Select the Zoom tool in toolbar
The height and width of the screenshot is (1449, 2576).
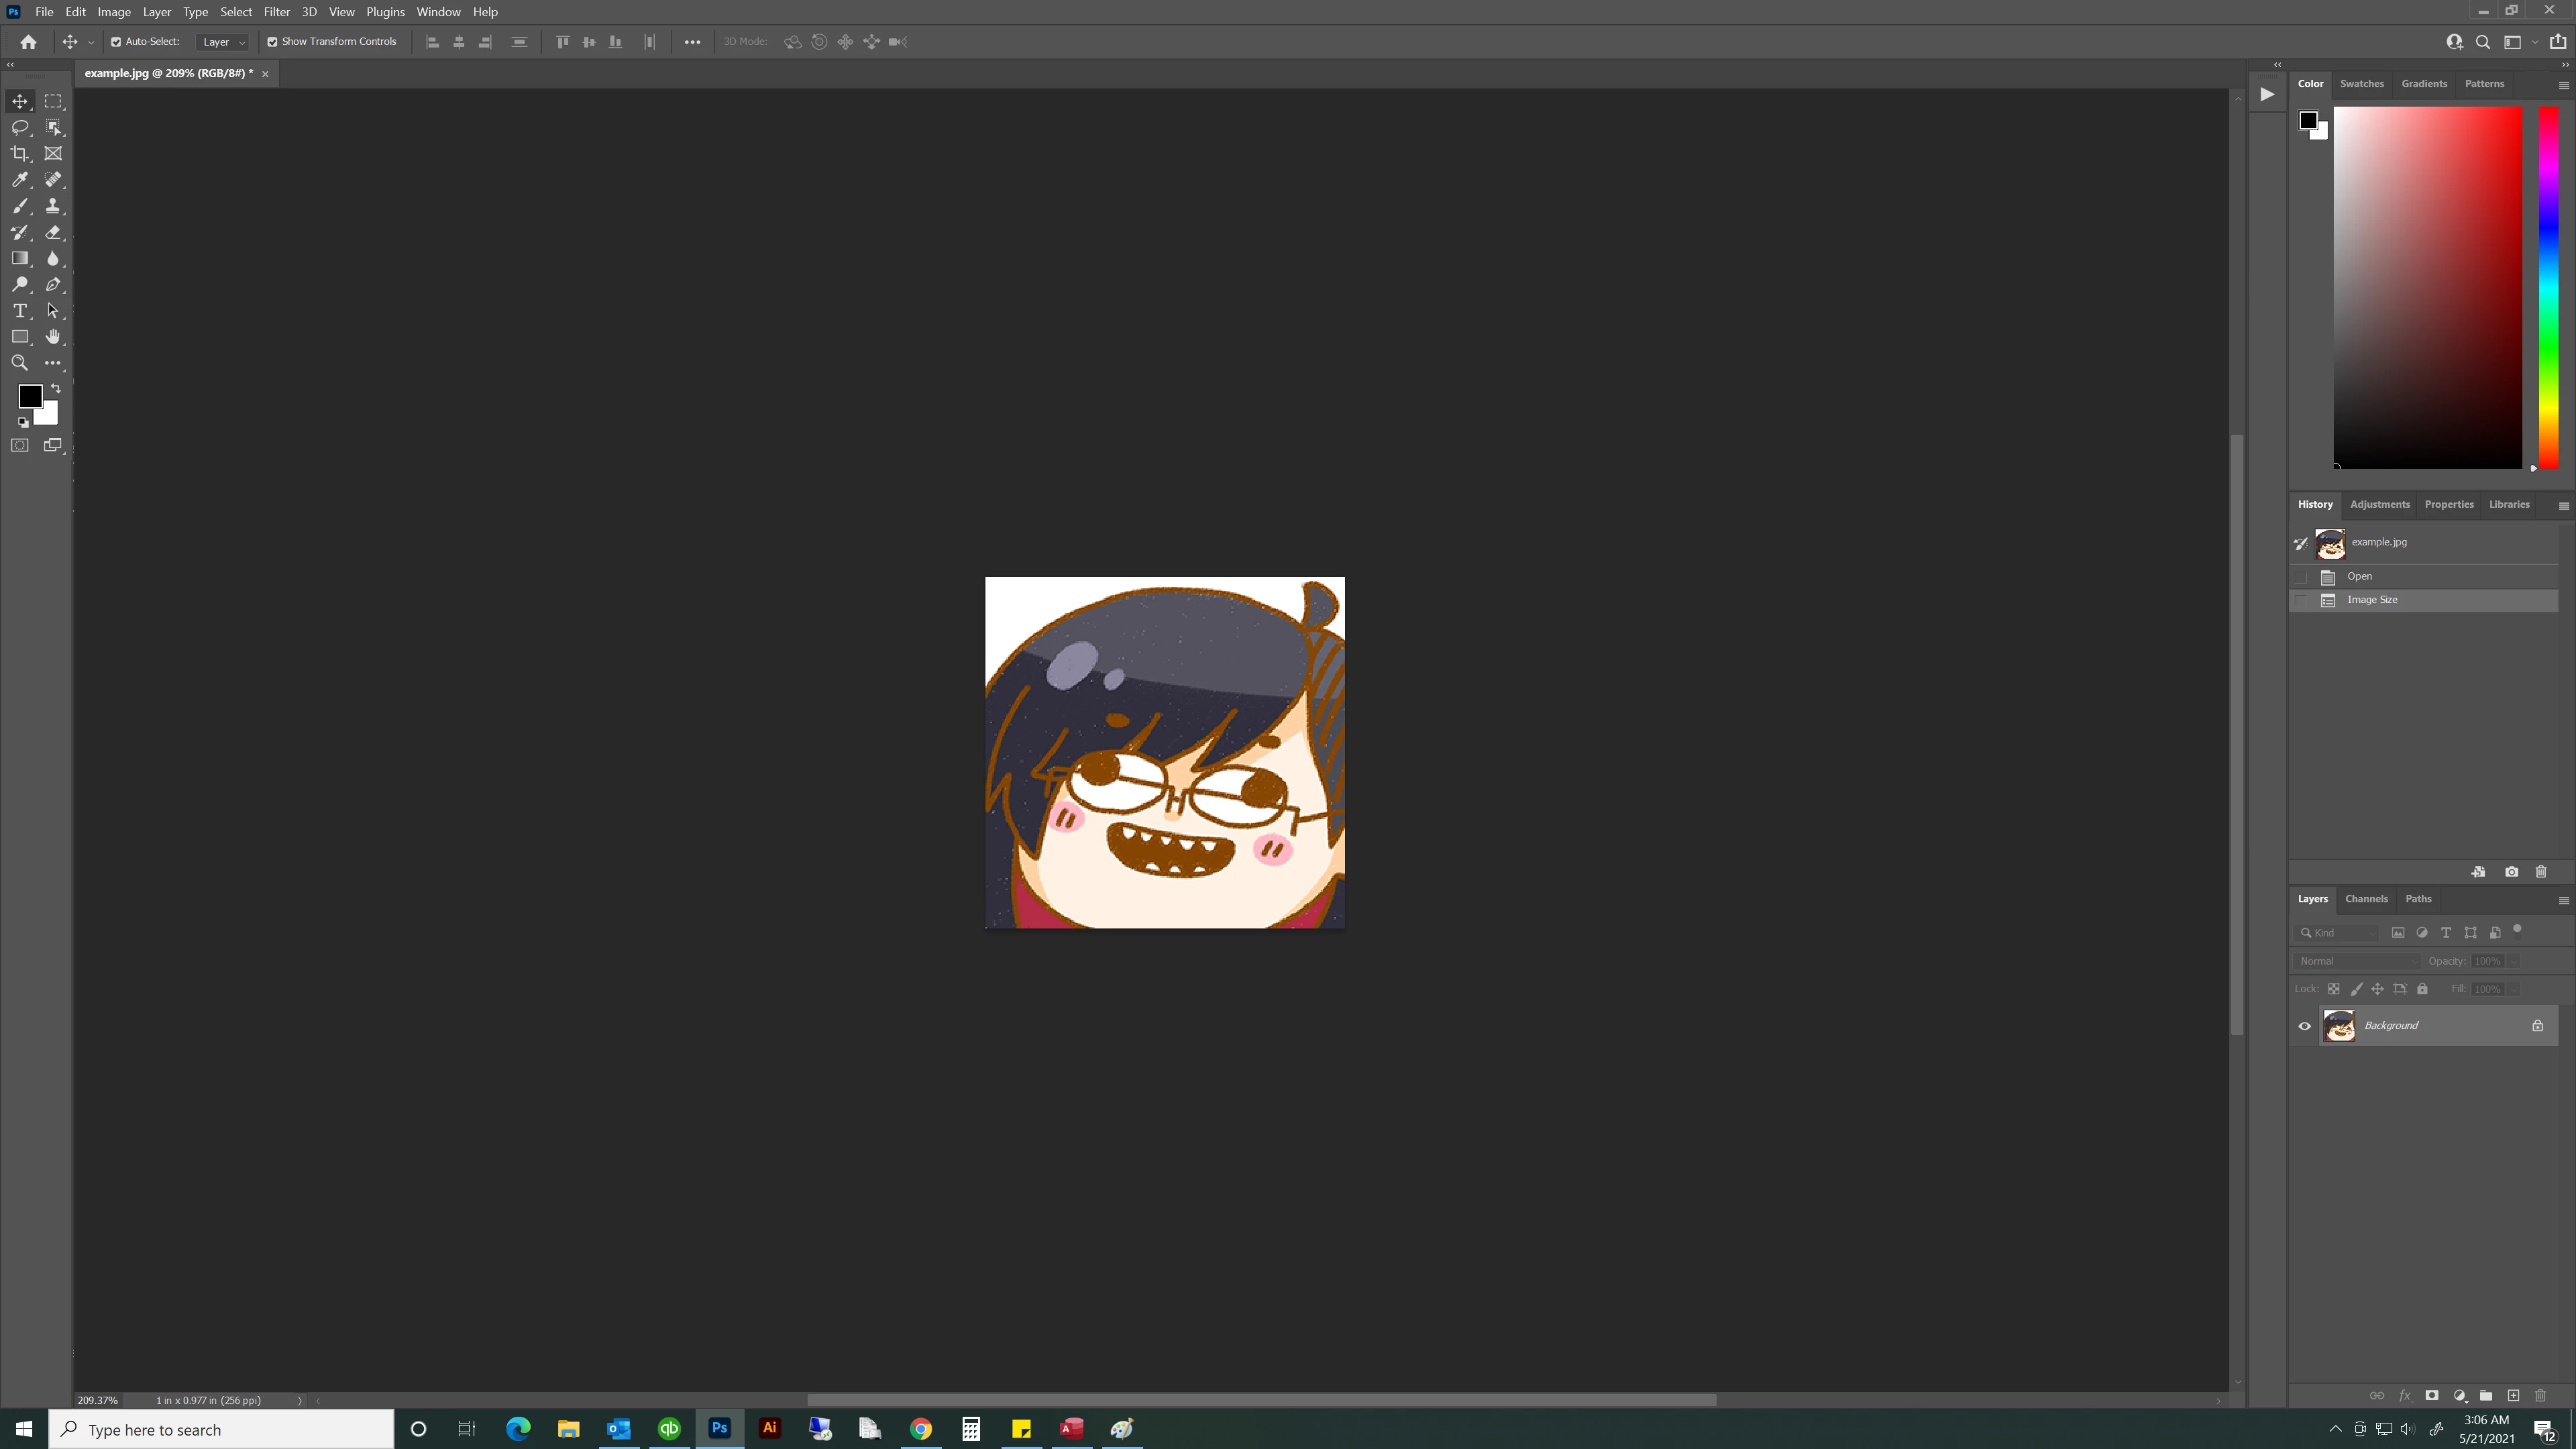[19, 363]
